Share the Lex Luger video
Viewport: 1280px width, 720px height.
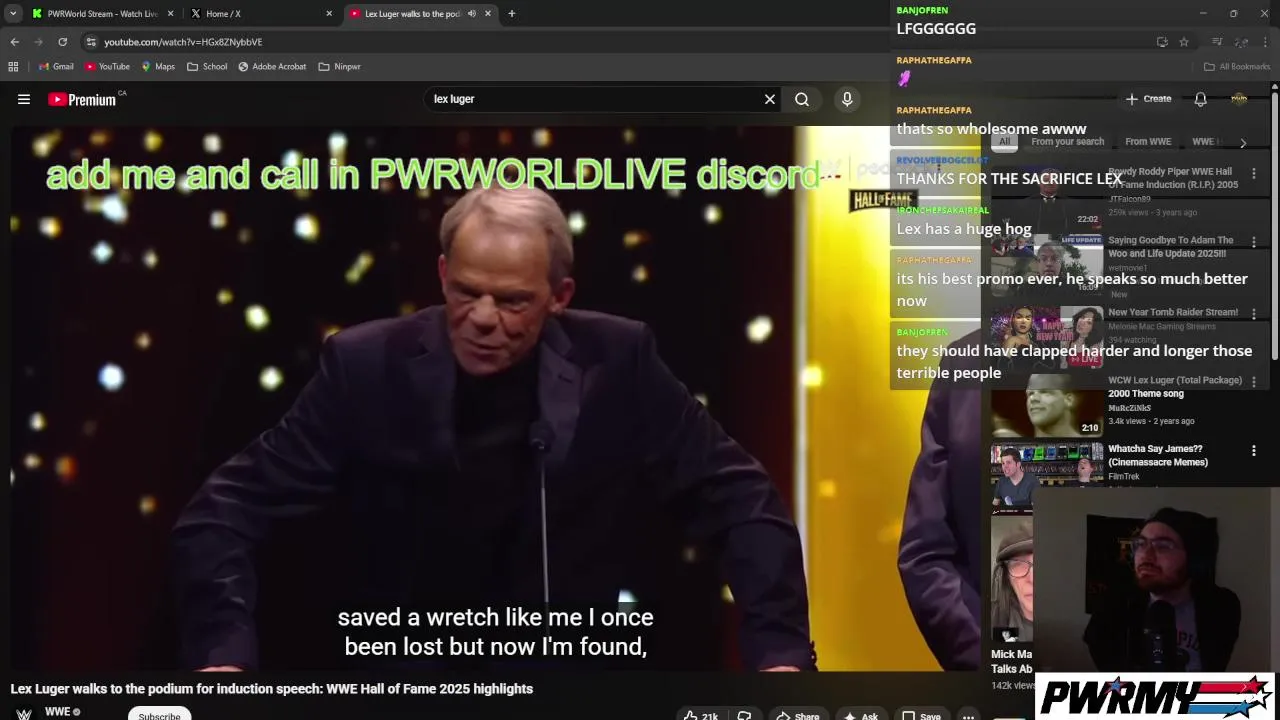pyautogui.click(x=798, y=716)
